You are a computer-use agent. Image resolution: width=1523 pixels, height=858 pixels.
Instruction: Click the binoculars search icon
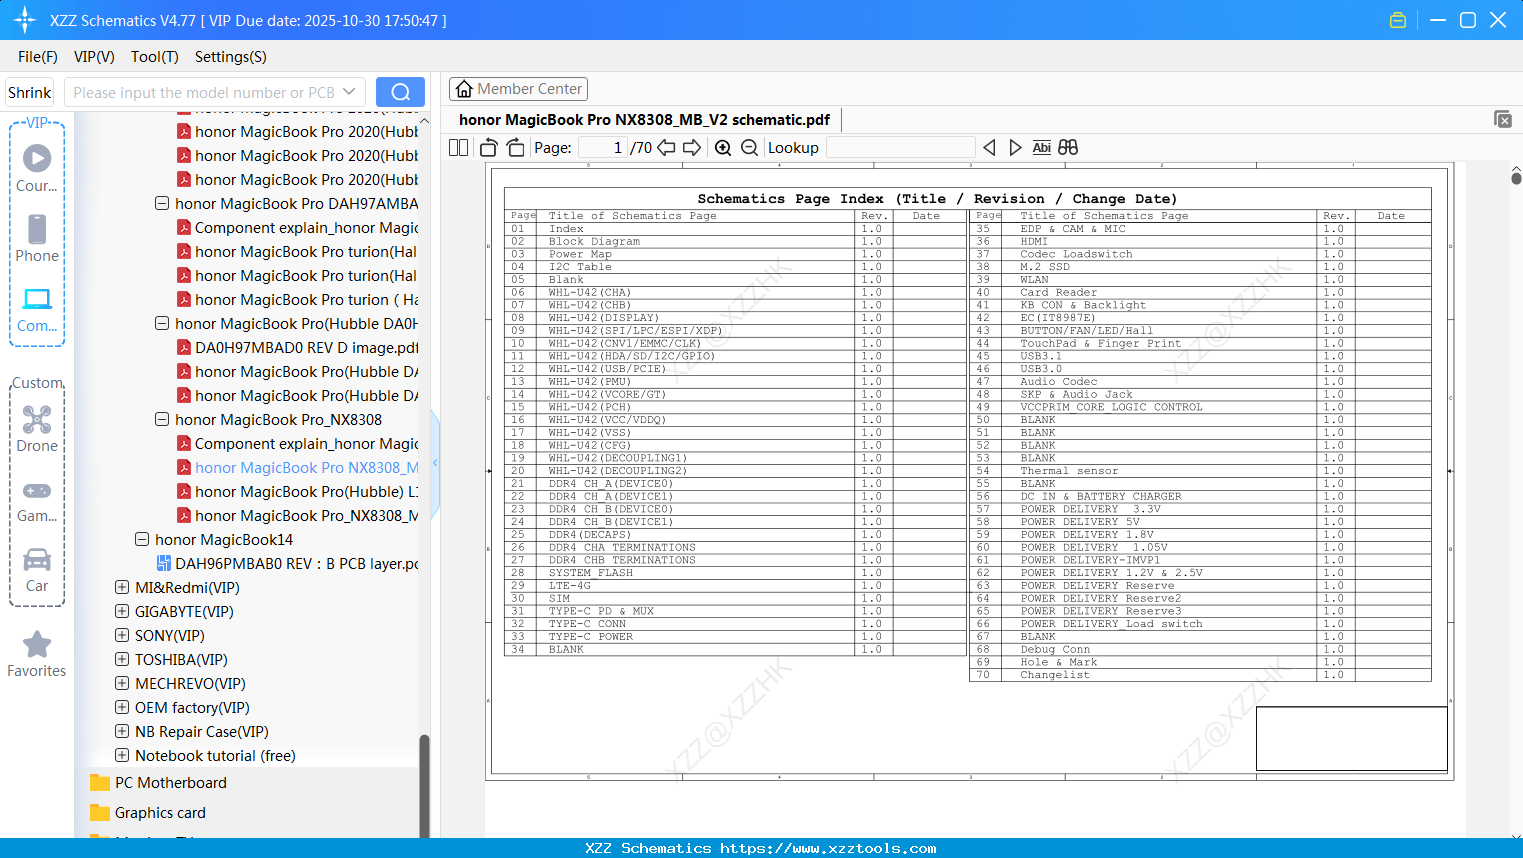[x=1068, y=148]
